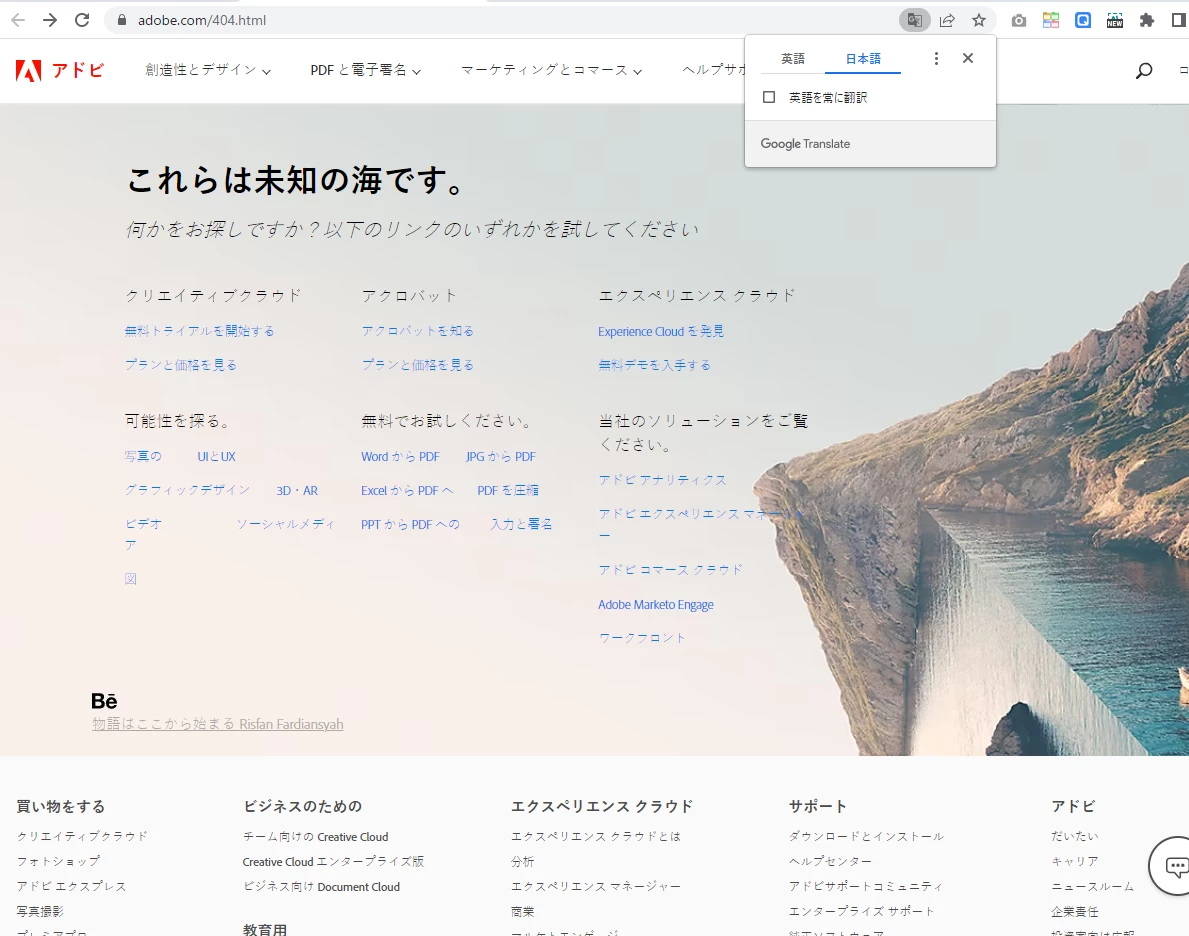Open the Experience Cloud を発見 link

coord(660,331)
